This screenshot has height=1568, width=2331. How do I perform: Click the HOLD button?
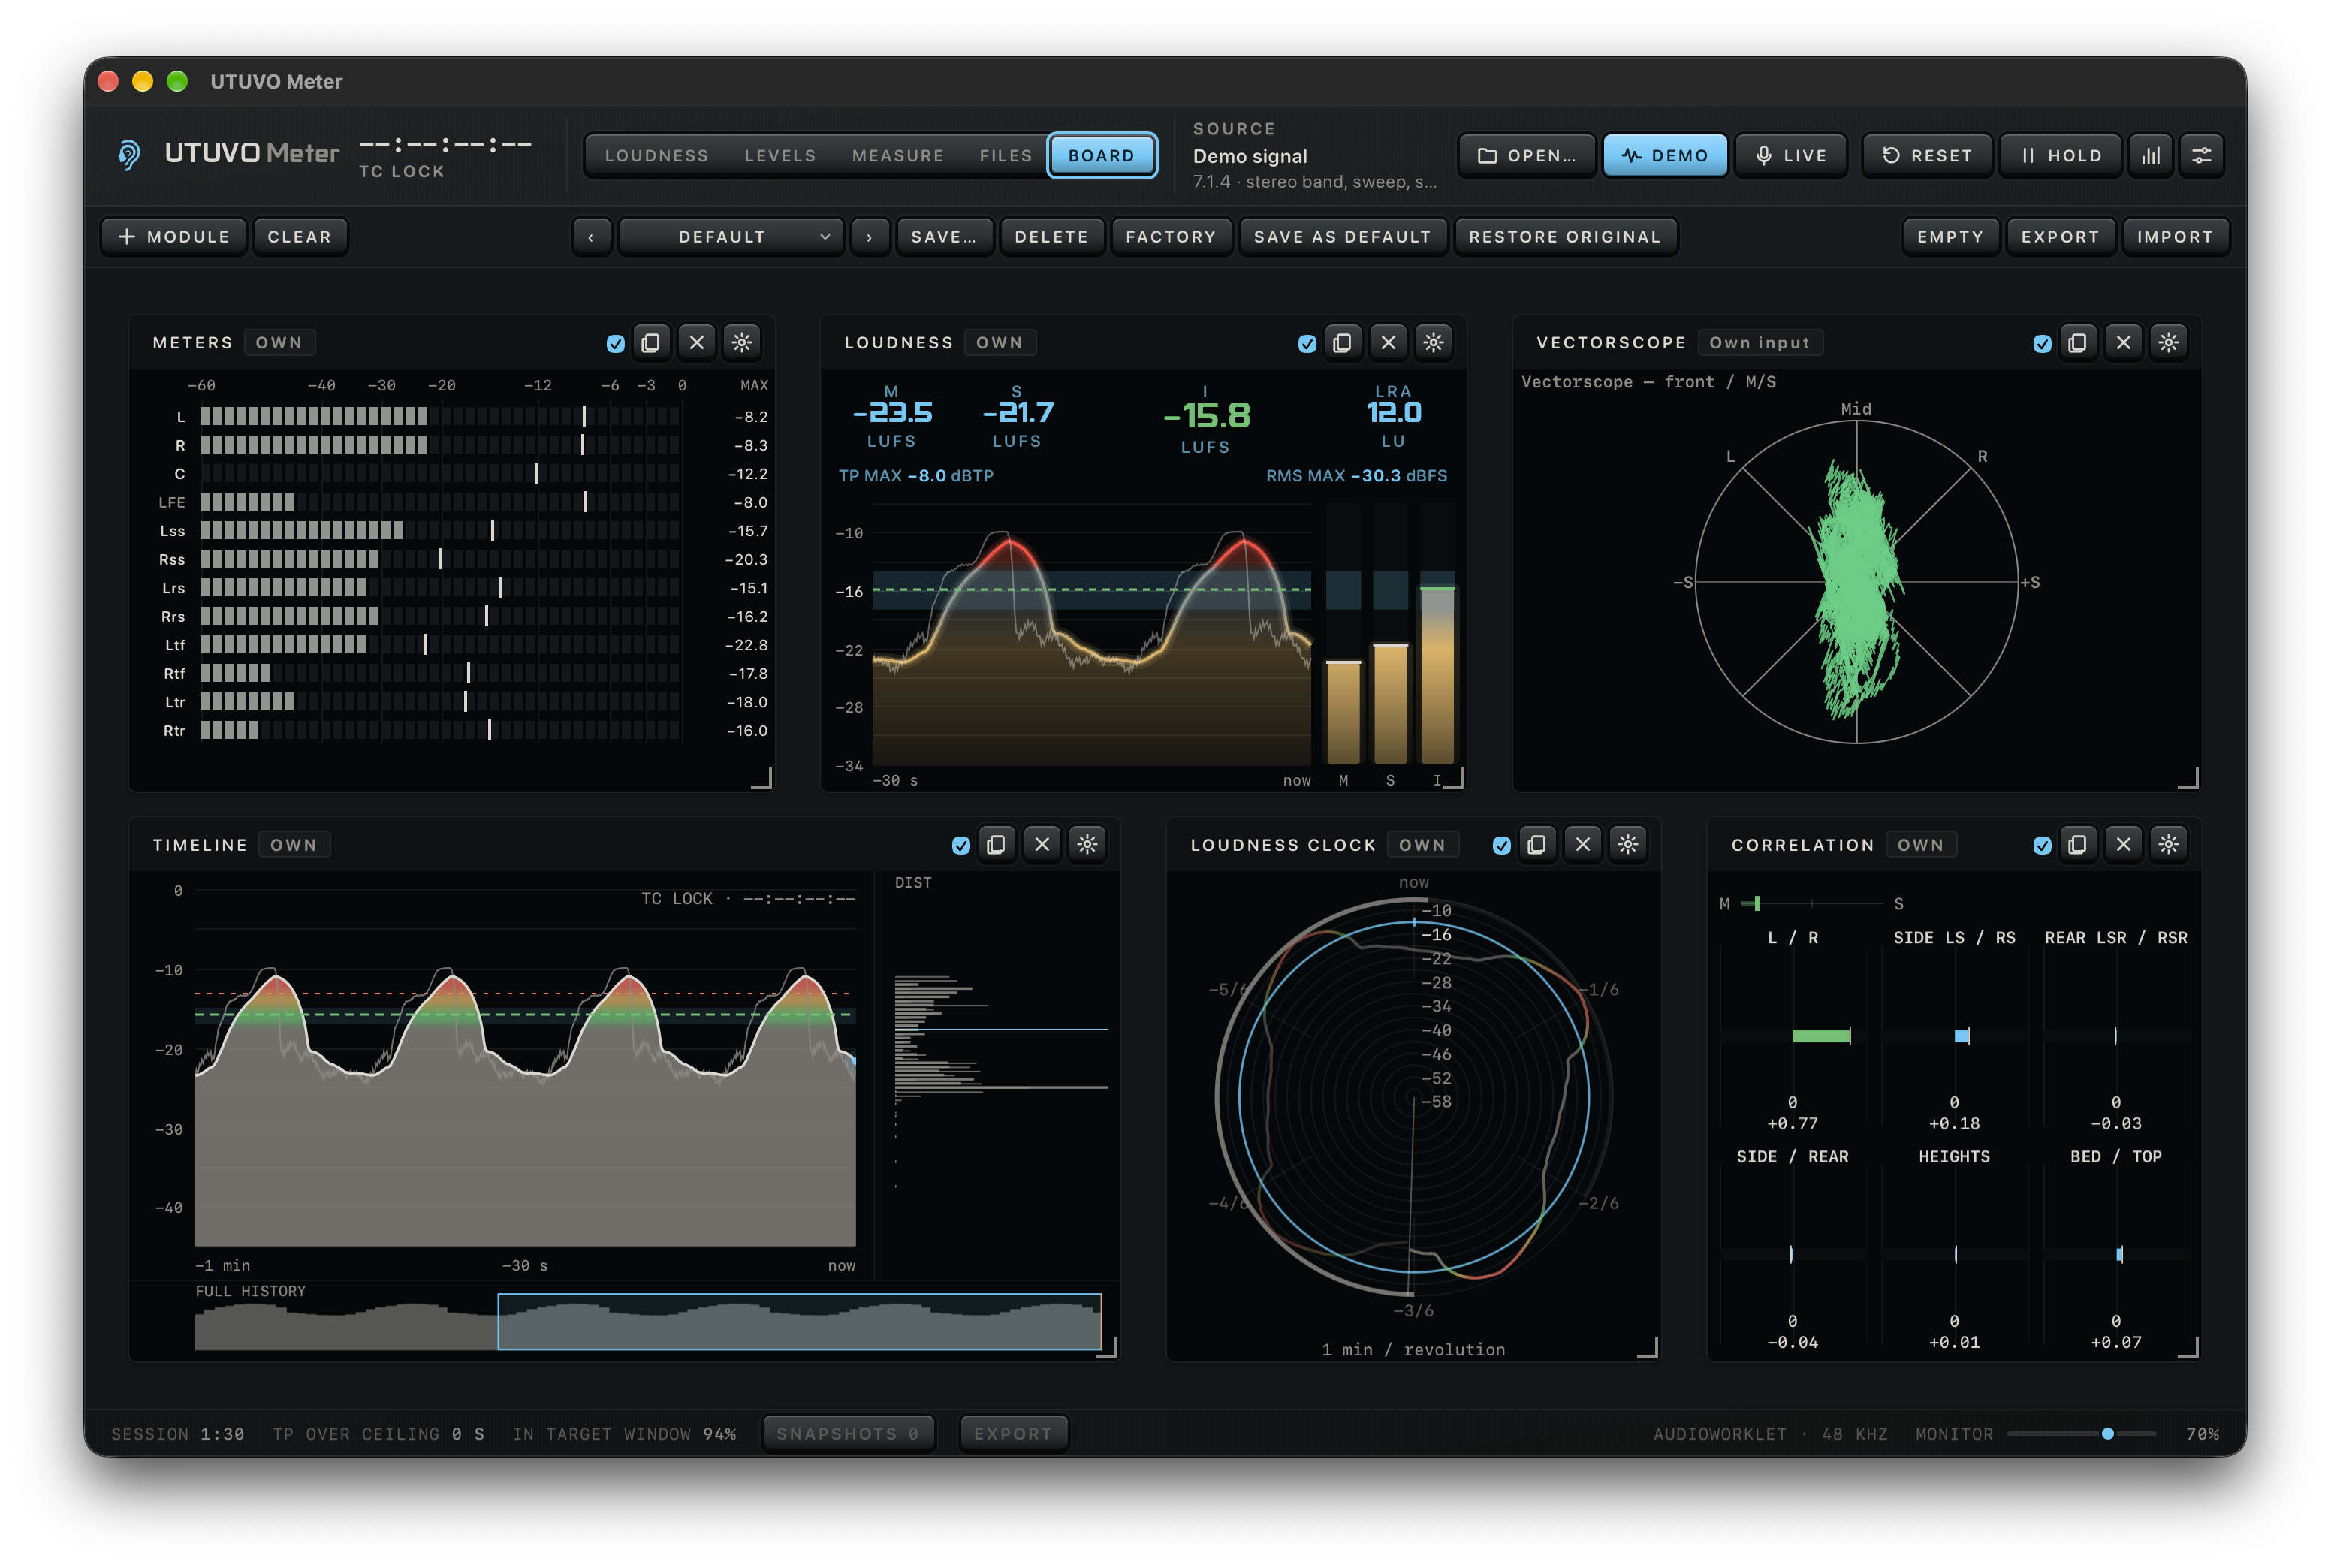click(x=2060, y=156)
